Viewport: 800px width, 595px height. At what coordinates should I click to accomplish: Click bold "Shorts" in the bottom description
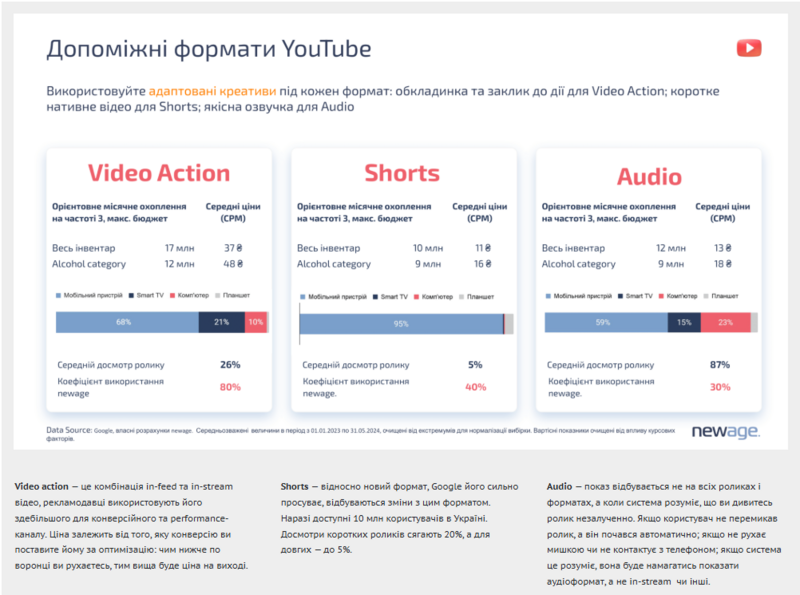294,487
